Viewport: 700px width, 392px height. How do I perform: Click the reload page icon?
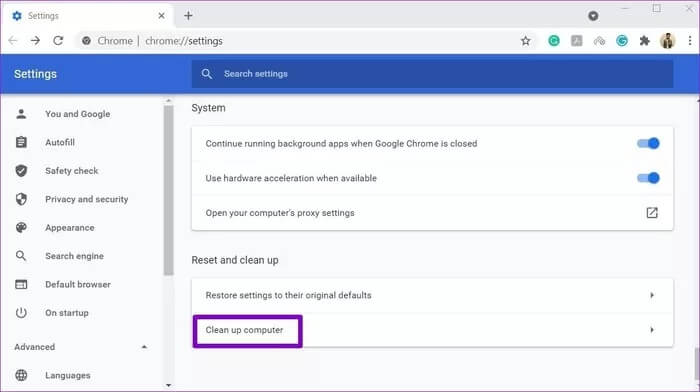click(58, 41)
